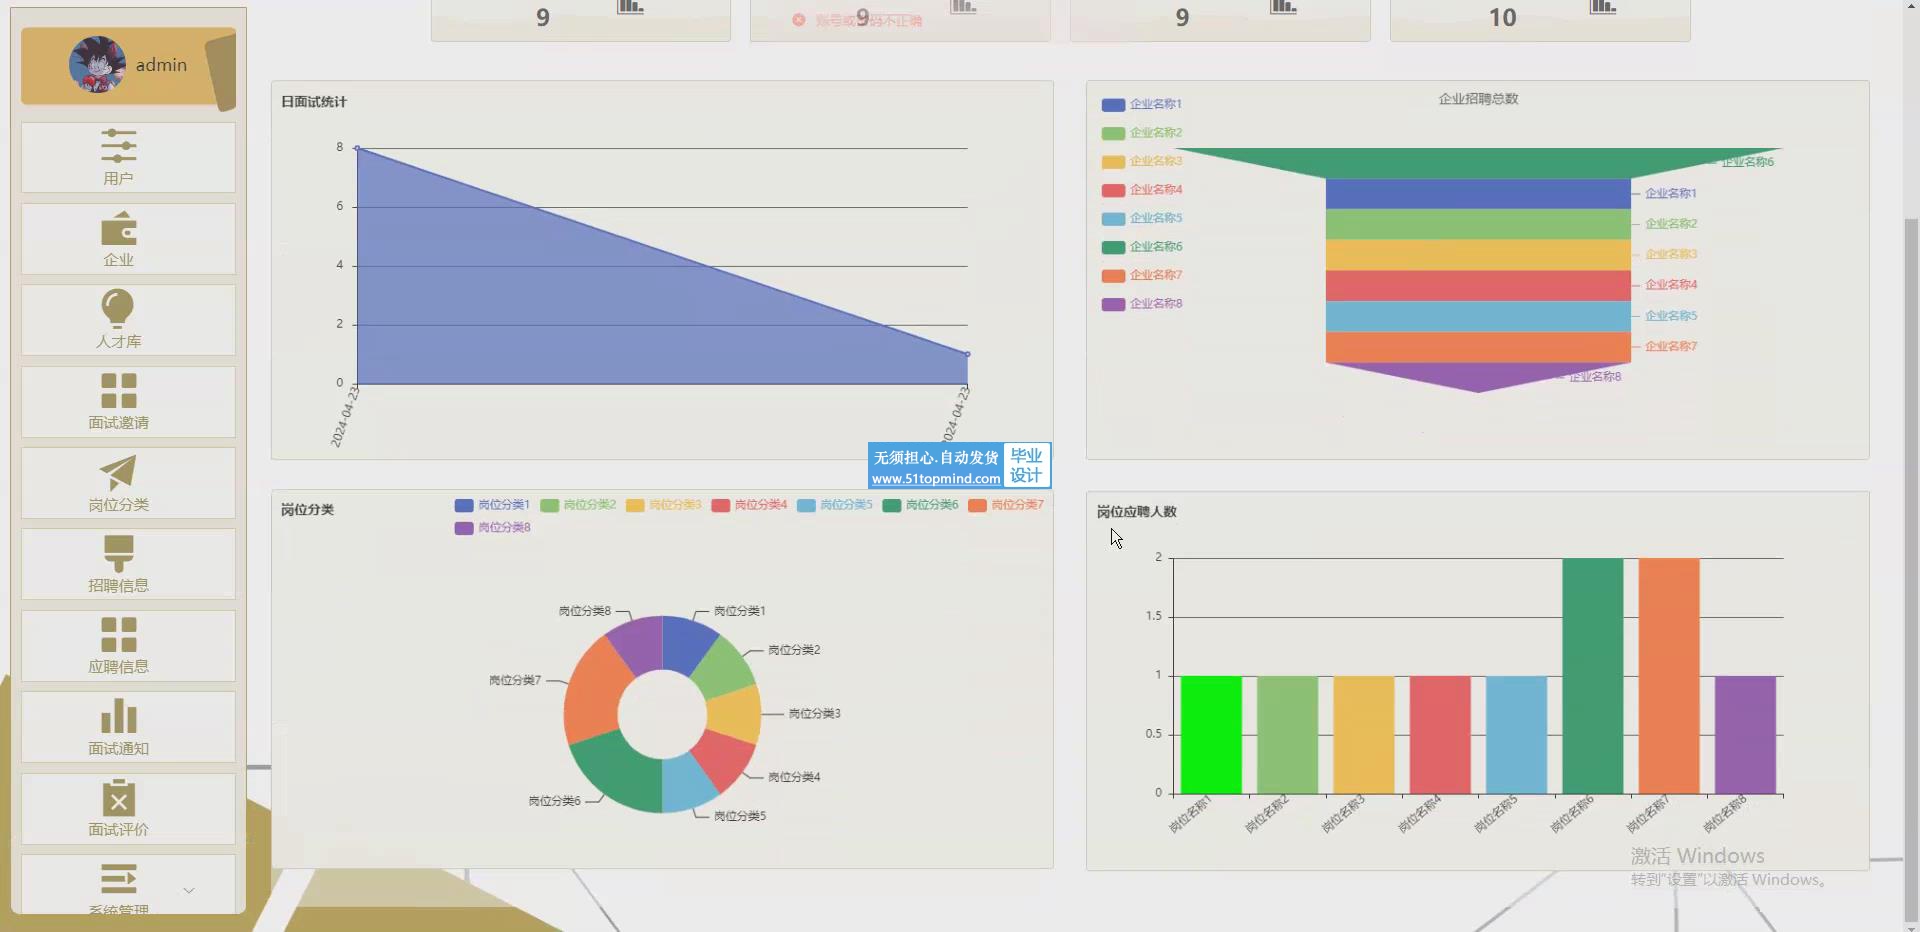The height and width of the screenshot is (932, 1920).
Task: Open the 用户 sliders icon in sidebar
Action: (x=118, y=146)
